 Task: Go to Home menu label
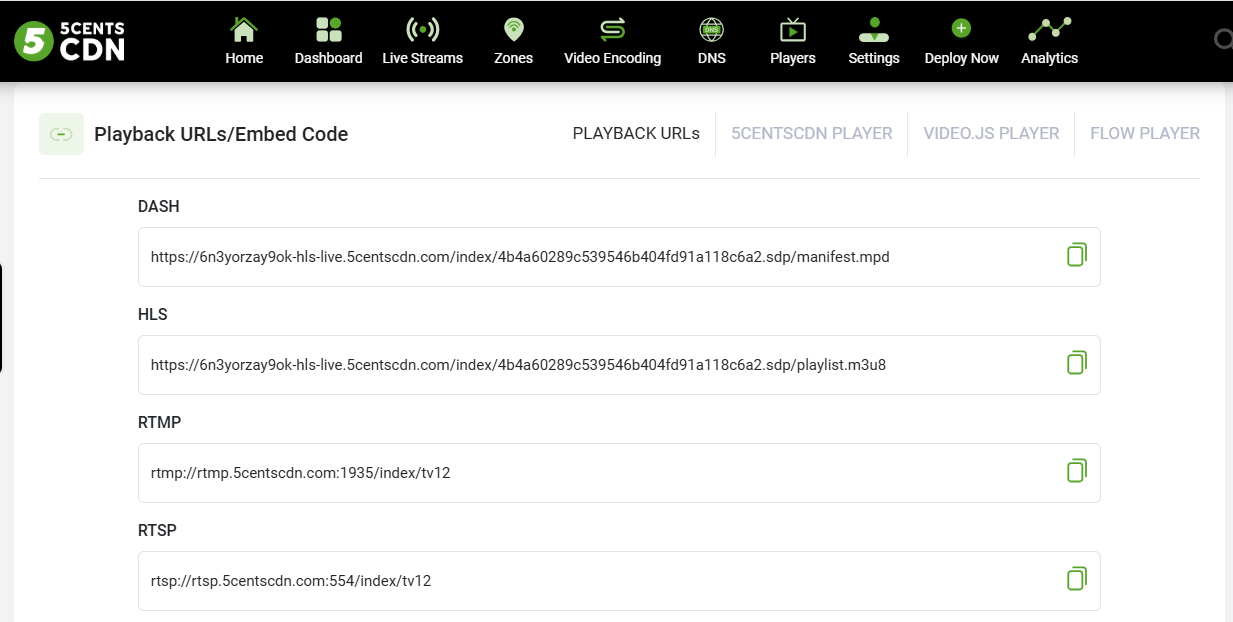[244, 58]
